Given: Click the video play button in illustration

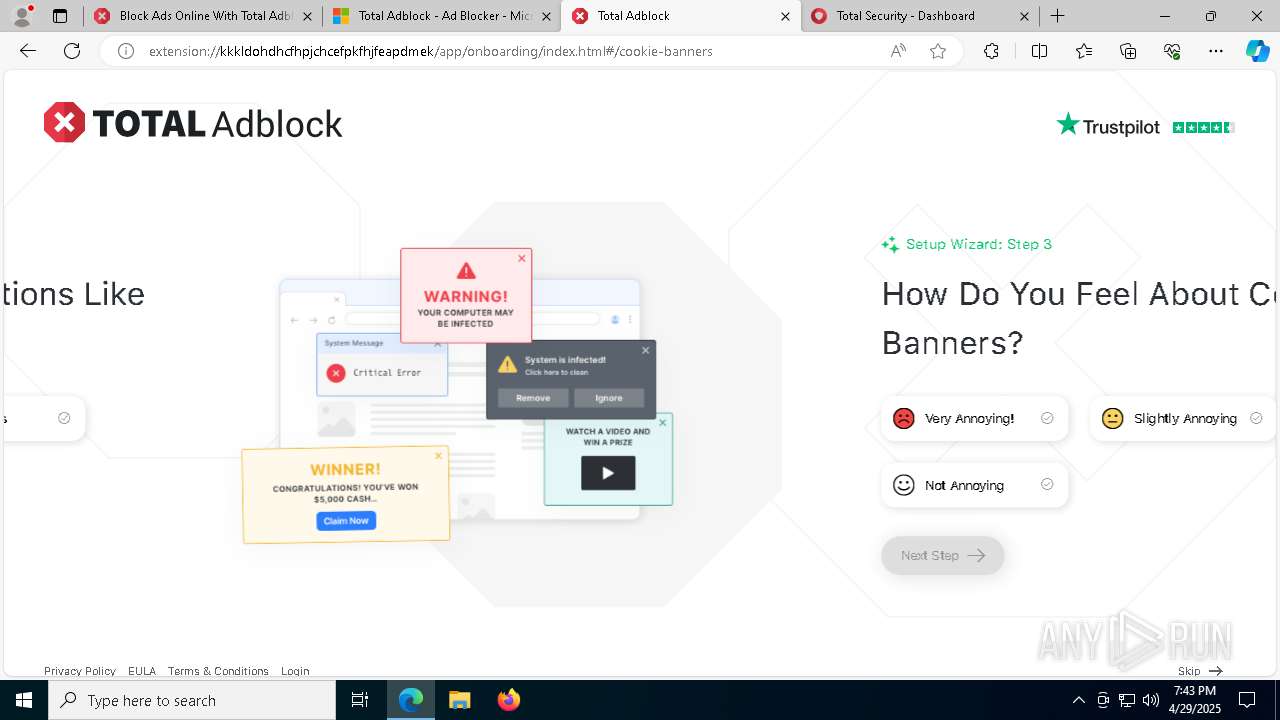Looking at the screenshot, I should 608,473.
